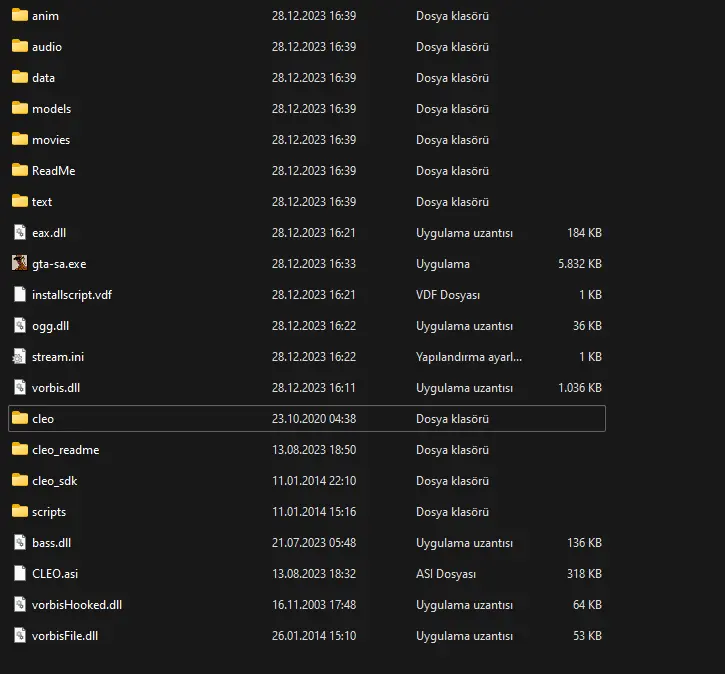725x674 pixels.
Task: Select the anim folder name
Action: pos(45,16)
